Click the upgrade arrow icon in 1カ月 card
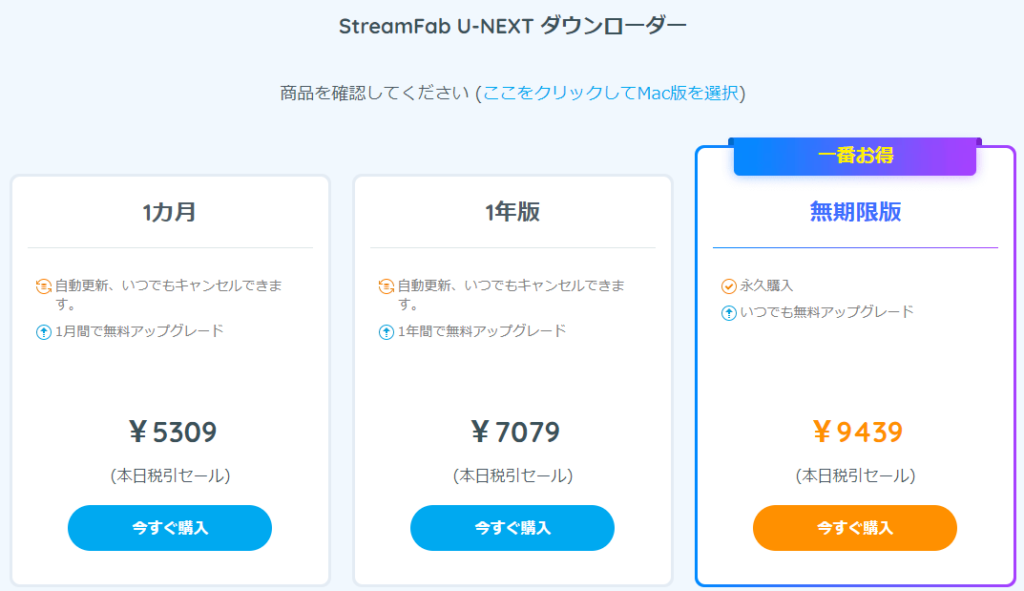This screenshot has width=1024, height=591. [x=44, y=332]
